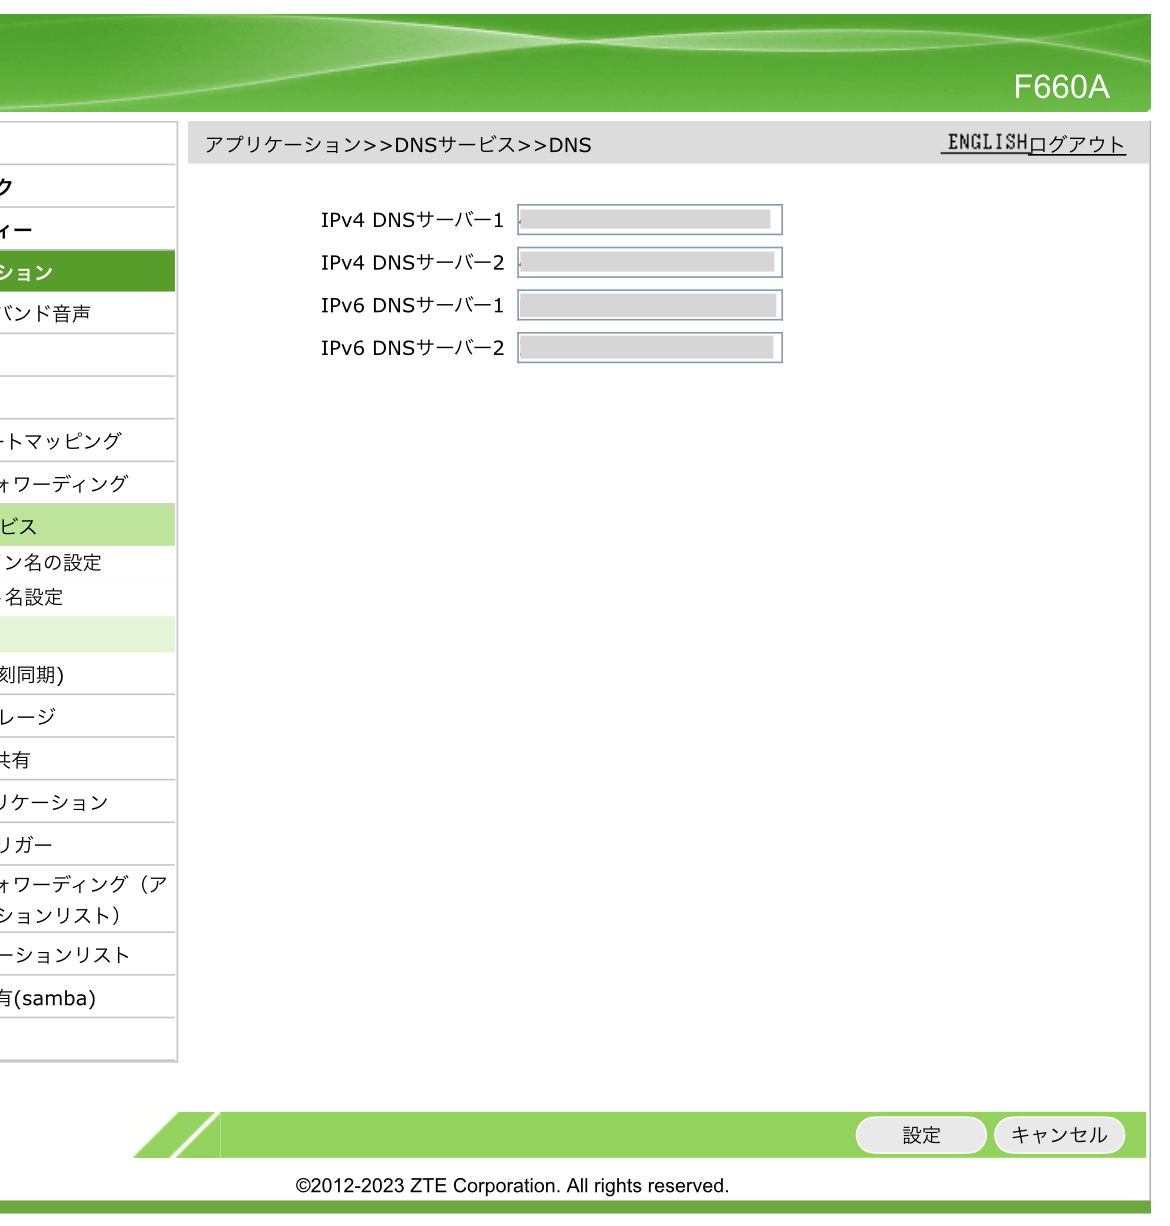Select the リケーション sidebar item
1170x1226 pixels.
(87, 802)
